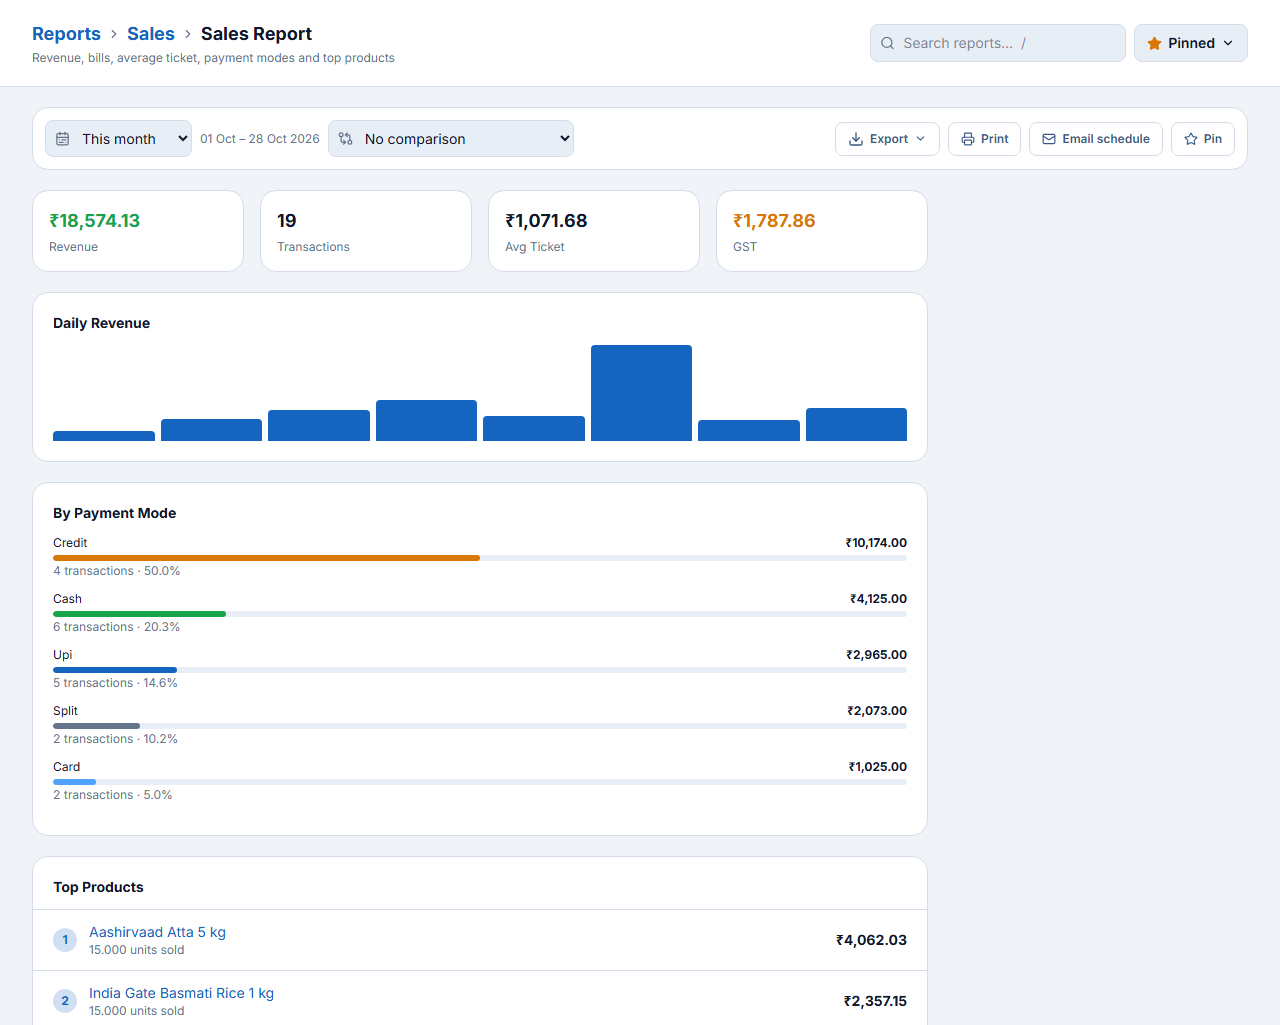1280x1025 pixels.
Task: Click the rank 2 badge in Top Products
Action: (x=65, y=1001)
